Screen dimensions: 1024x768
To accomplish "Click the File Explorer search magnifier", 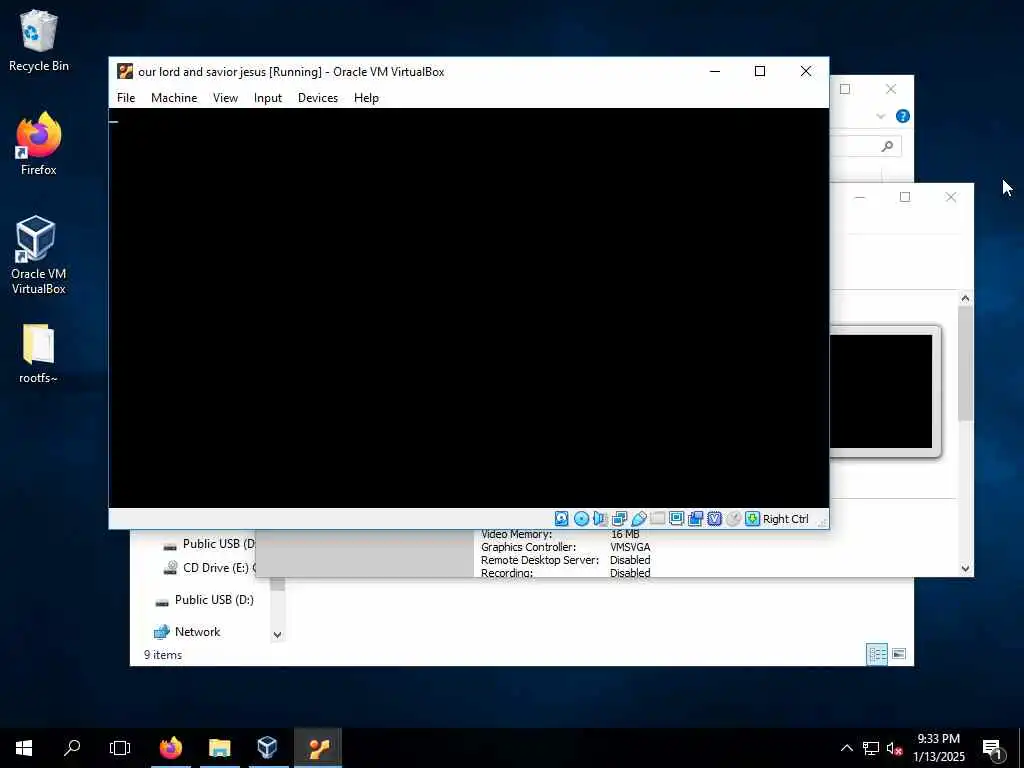I will click(887, 146).
